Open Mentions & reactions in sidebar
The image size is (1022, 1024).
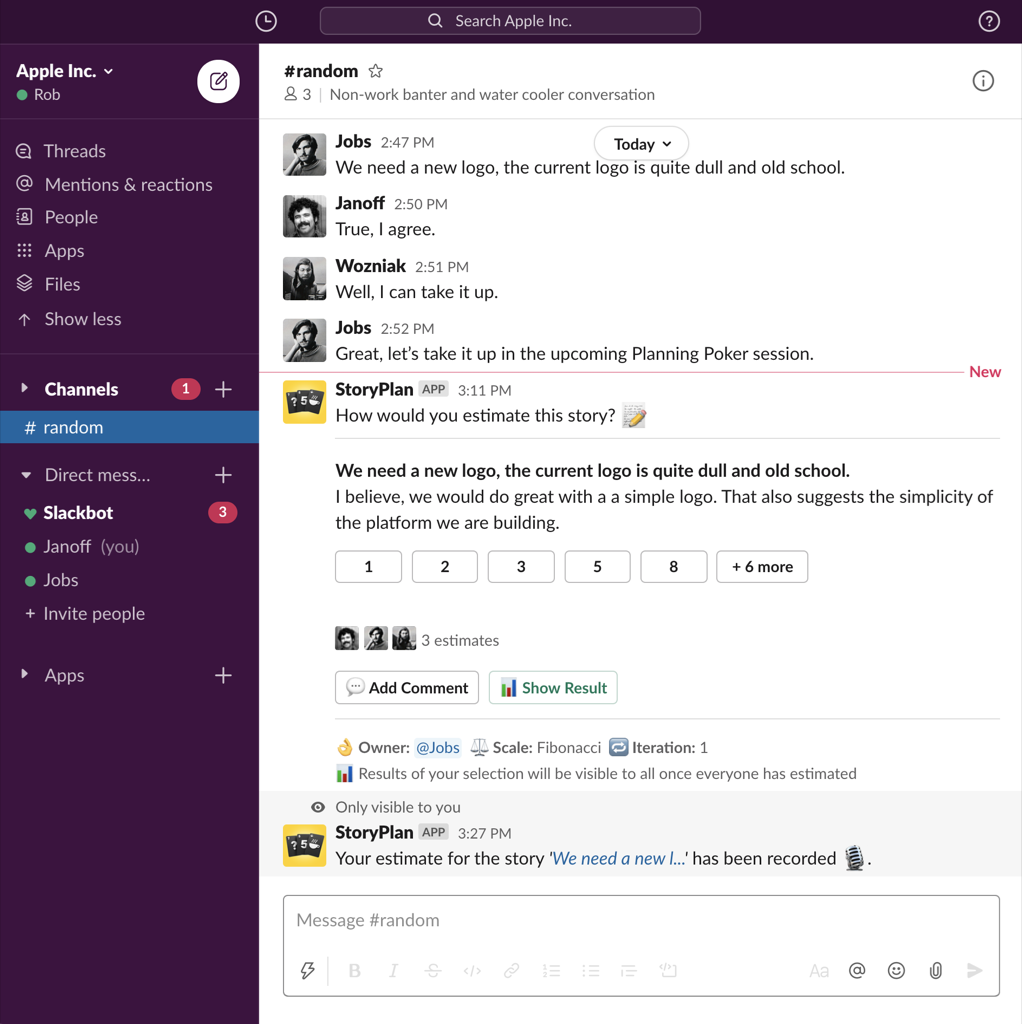128,184
